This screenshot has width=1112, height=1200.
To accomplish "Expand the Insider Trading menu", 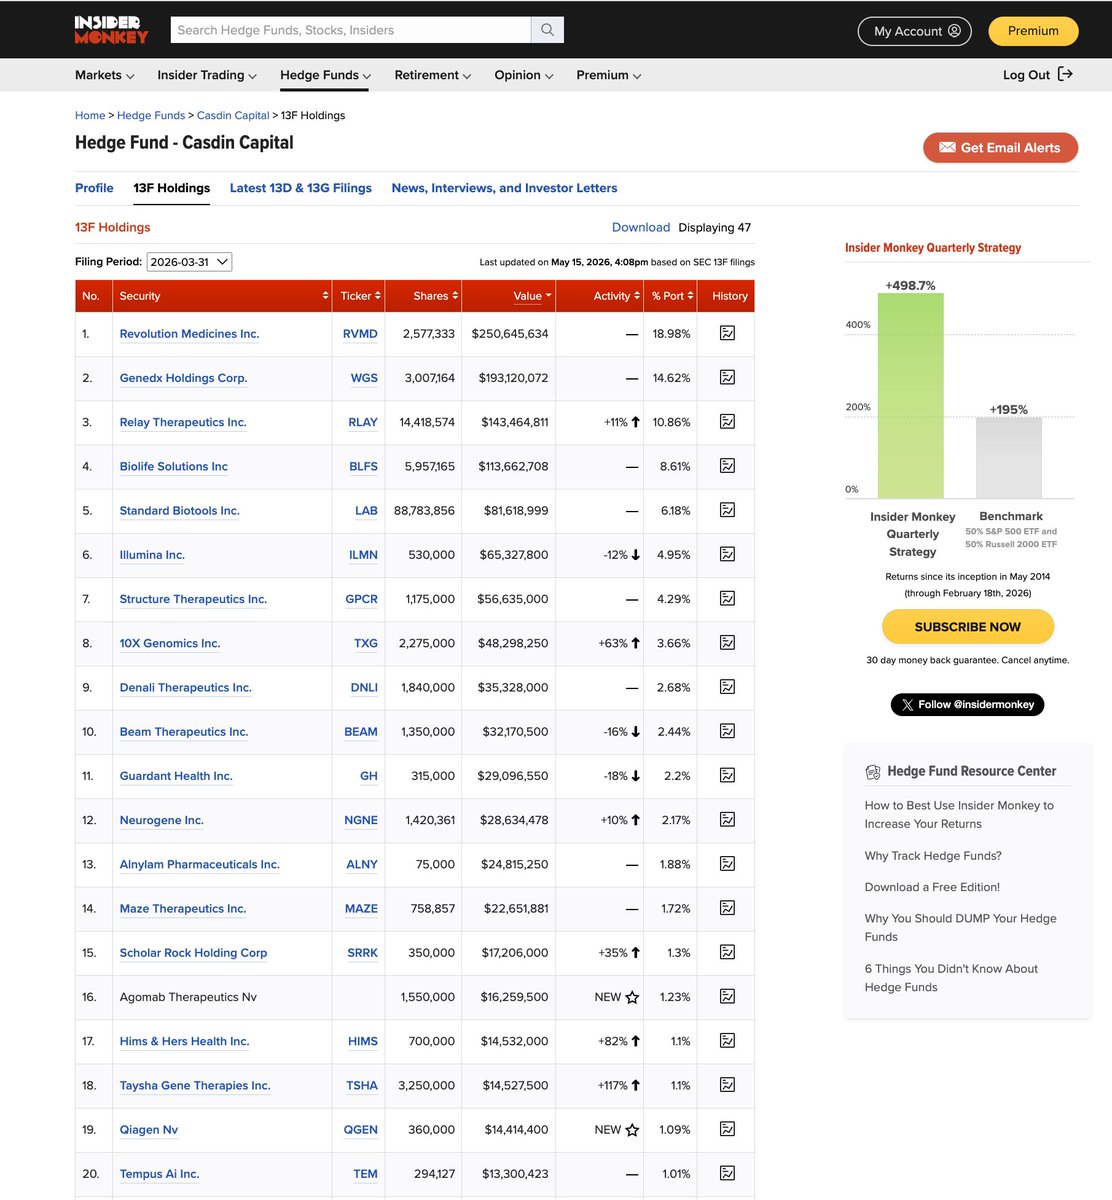I will 207,75.
